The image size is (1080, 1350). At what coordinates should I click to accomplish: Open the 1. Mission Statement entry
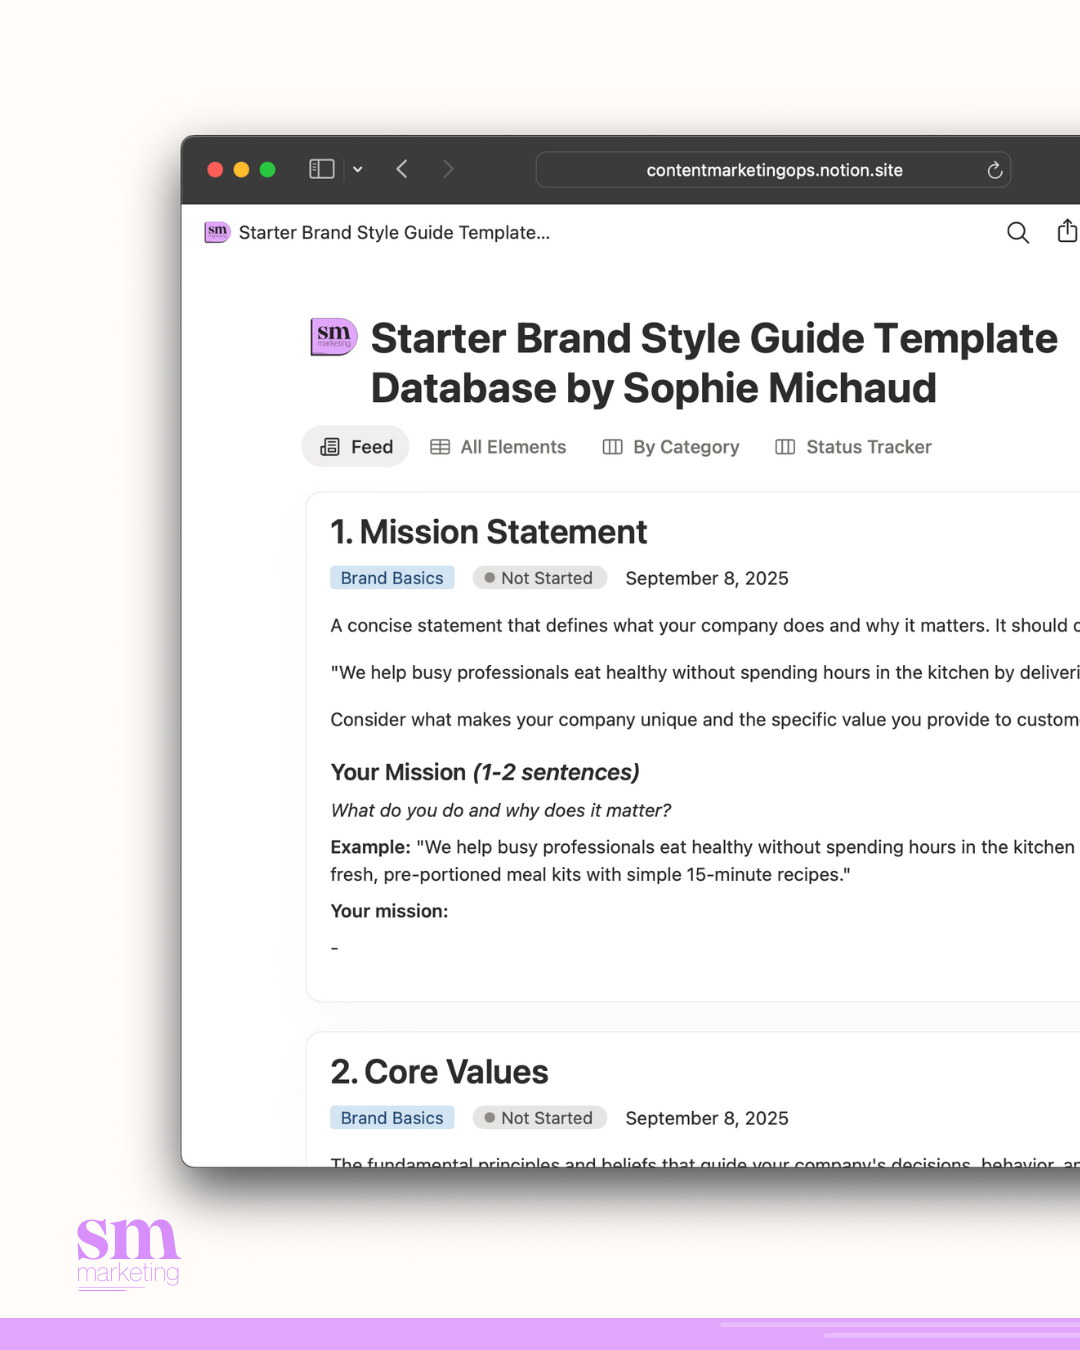[488, 532]
